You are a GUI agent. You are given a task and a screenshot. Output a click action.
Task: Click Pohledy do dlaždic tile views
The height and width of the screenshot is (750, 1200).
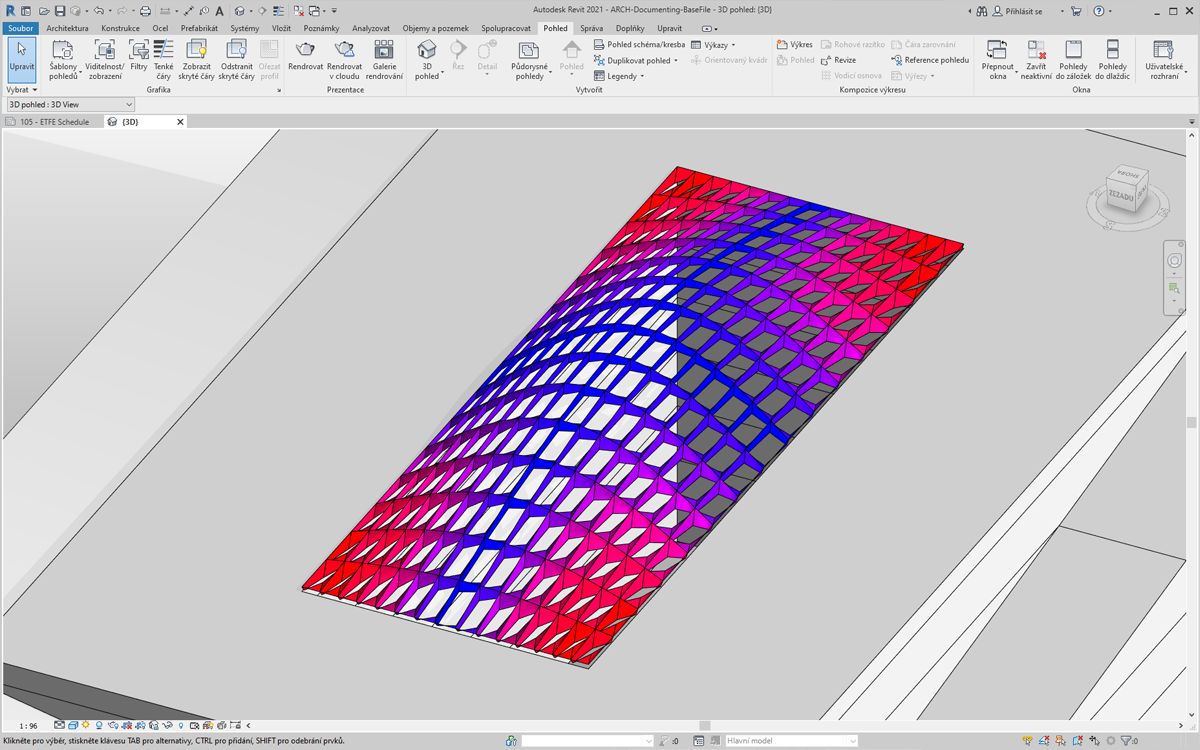coord(1112,60)
